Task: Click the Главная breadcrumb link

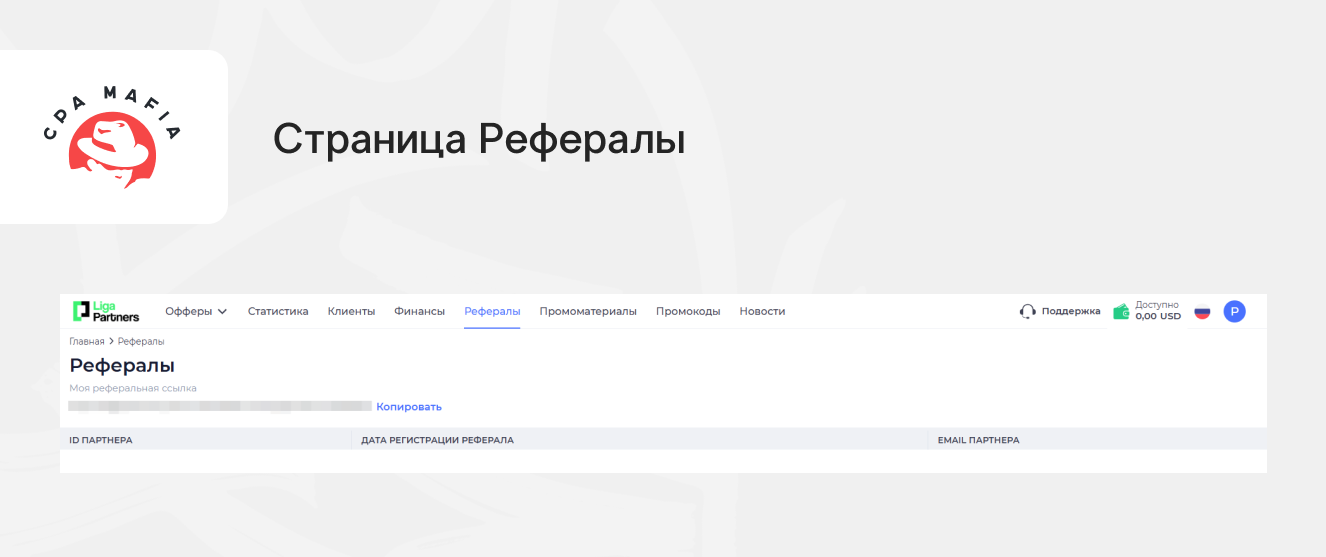Action: pos(87,342)
